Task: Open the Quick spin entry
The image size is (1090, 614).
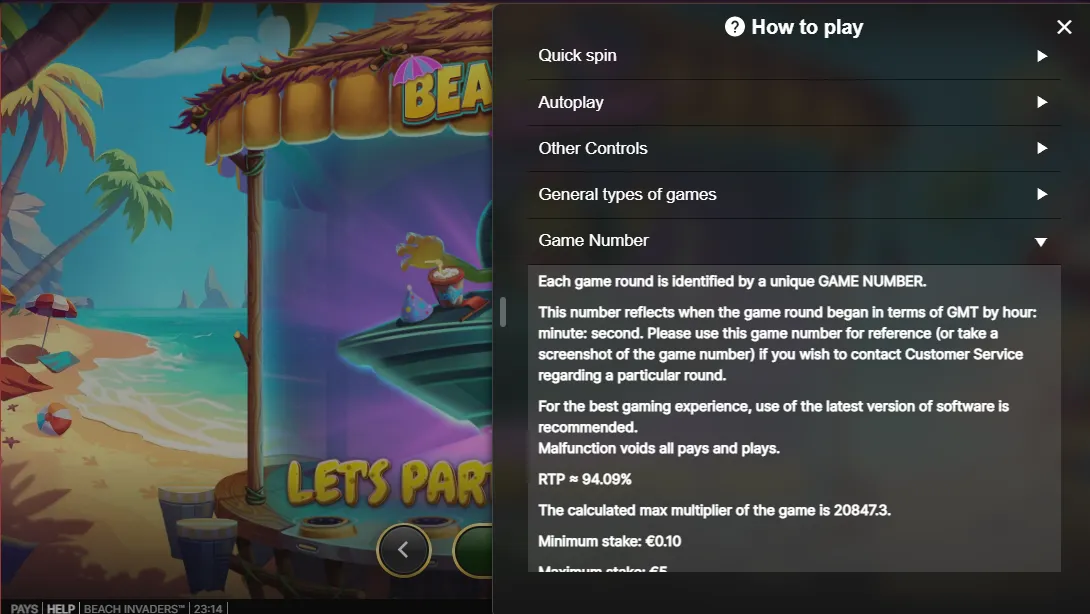Action: tap(794, 56)
